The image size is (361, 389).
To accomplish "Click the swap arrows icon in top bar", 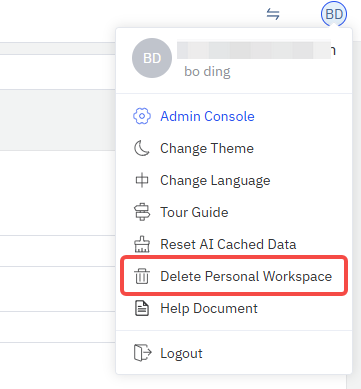I will [273, 14].
